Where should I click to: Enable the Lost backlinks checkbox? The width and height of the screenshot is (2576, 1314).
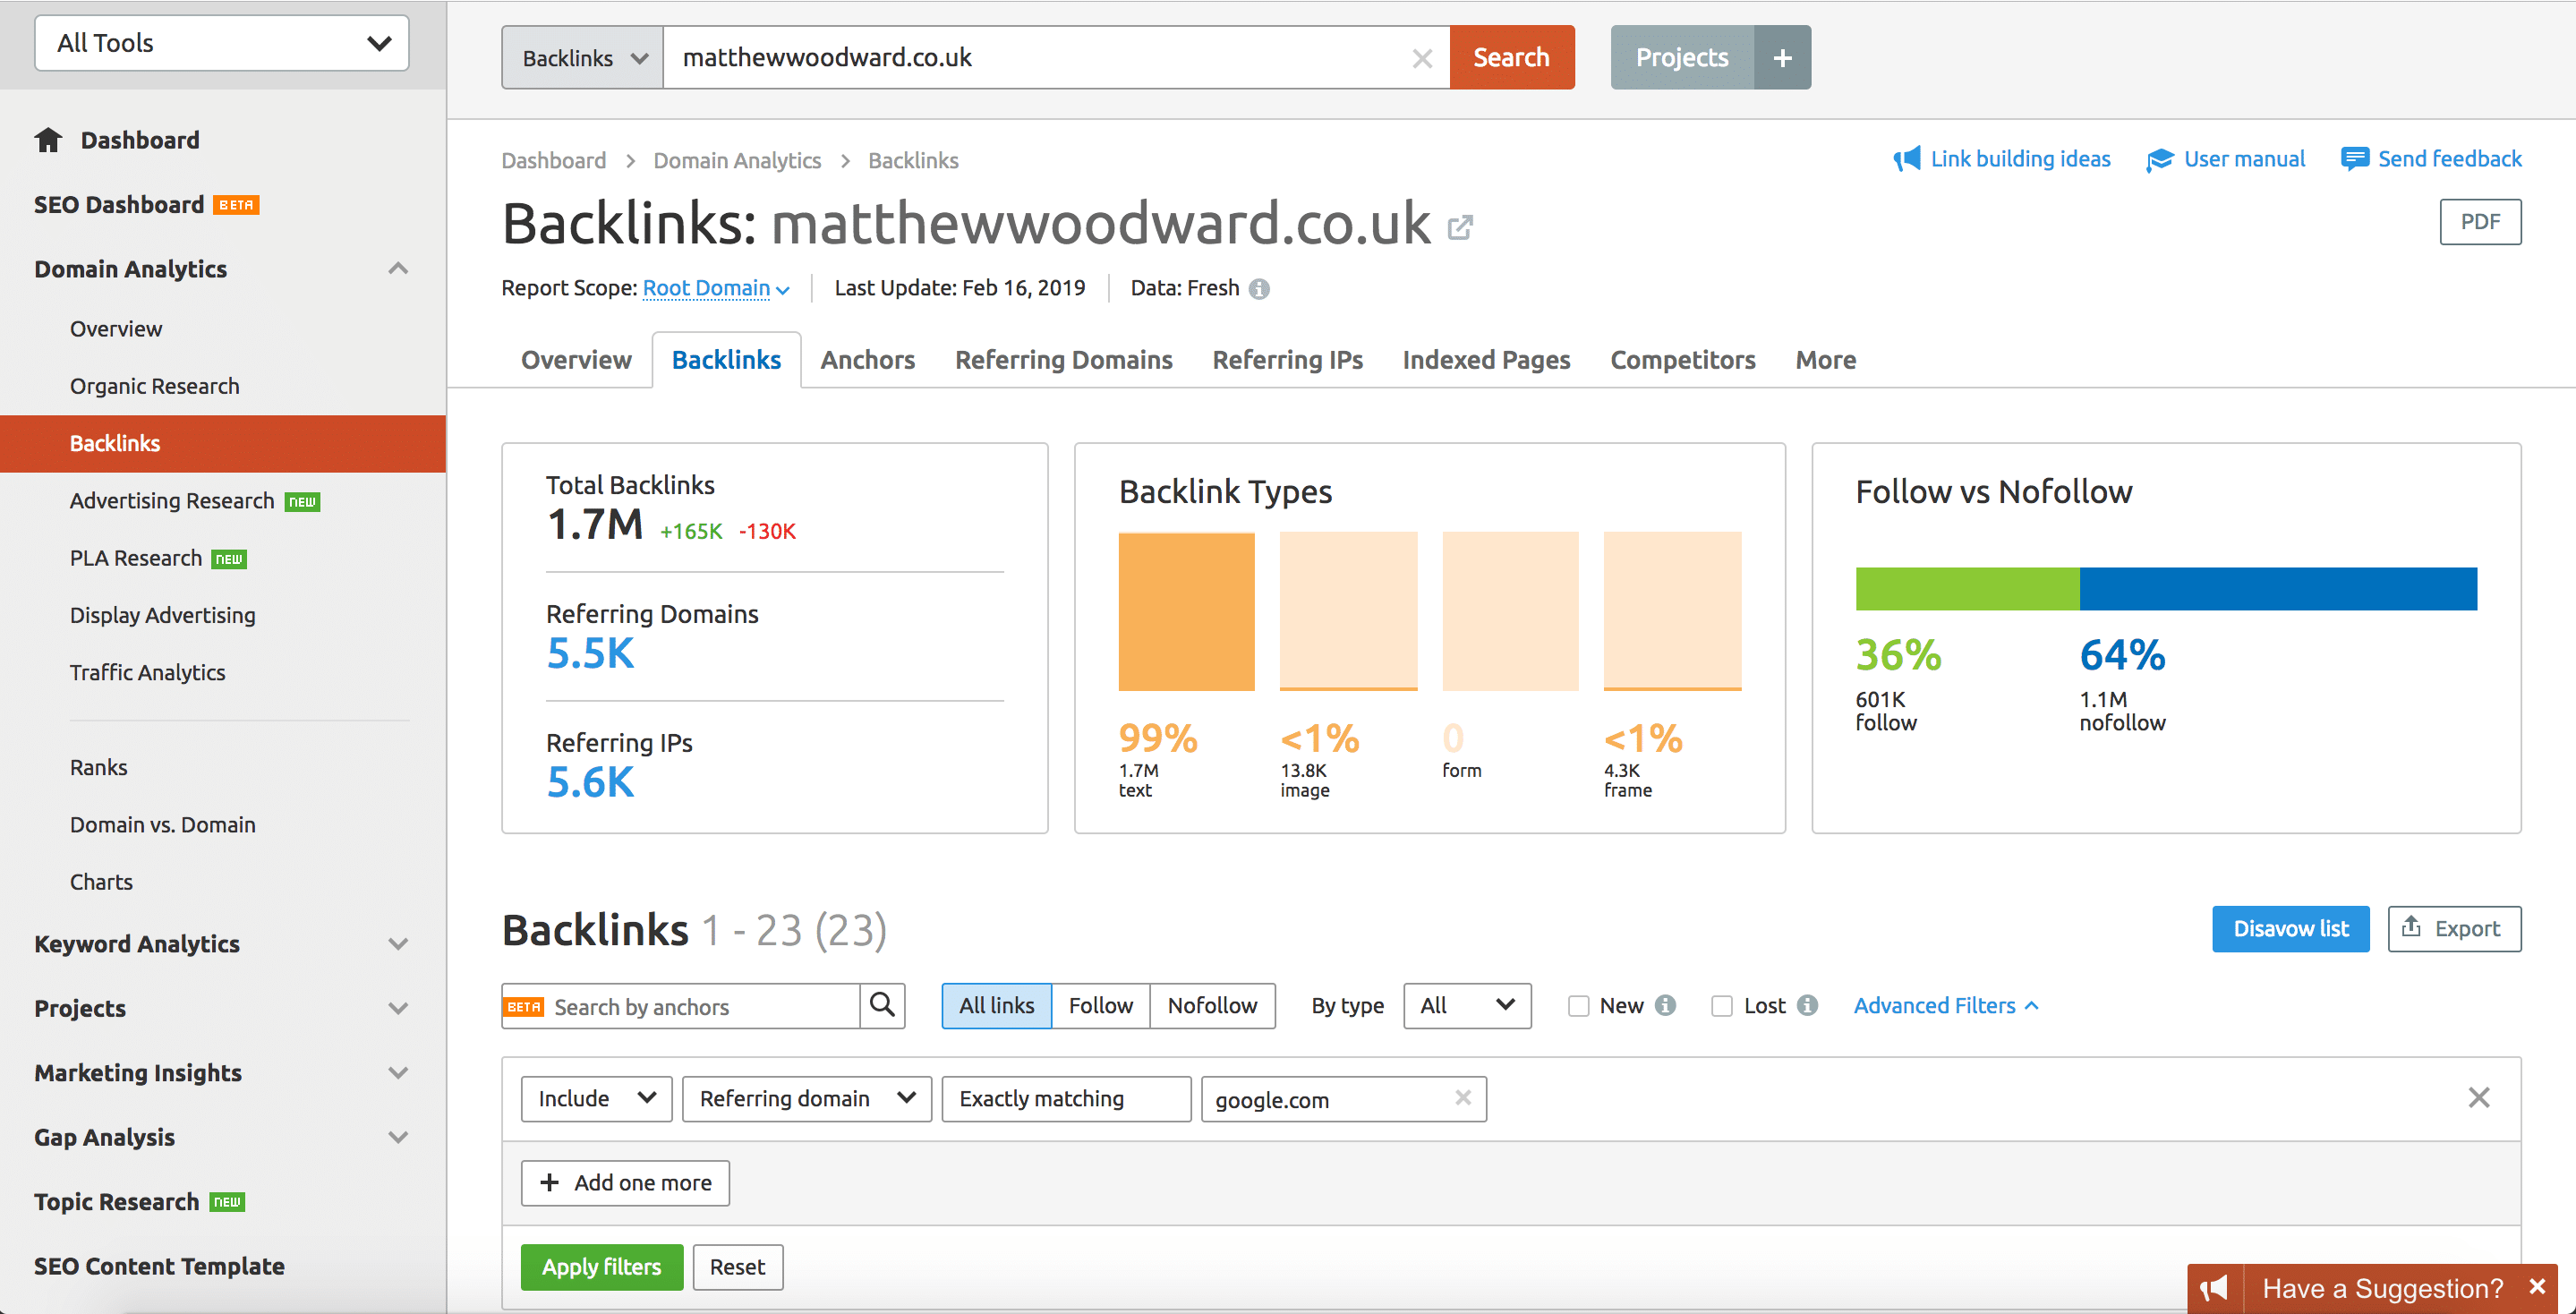coord(1721,1006)
